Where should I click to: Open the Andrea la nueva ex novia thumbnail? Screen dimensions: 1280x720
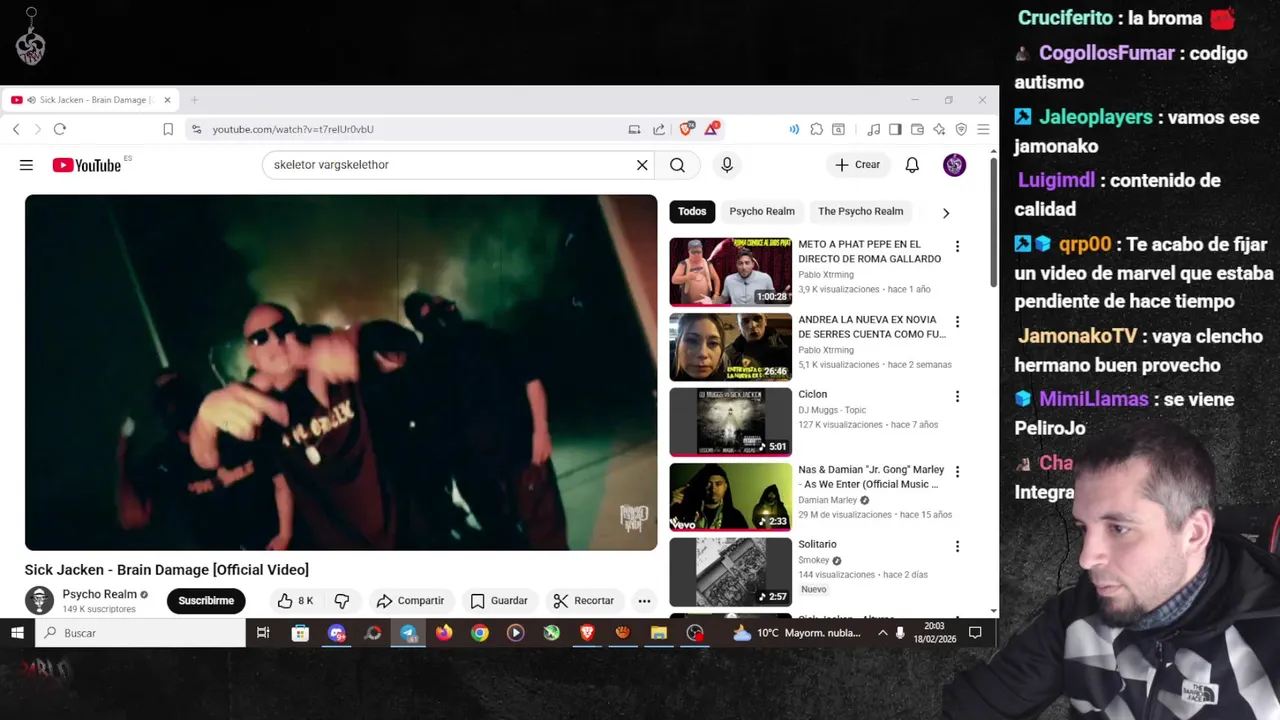[x=730, y=347]
